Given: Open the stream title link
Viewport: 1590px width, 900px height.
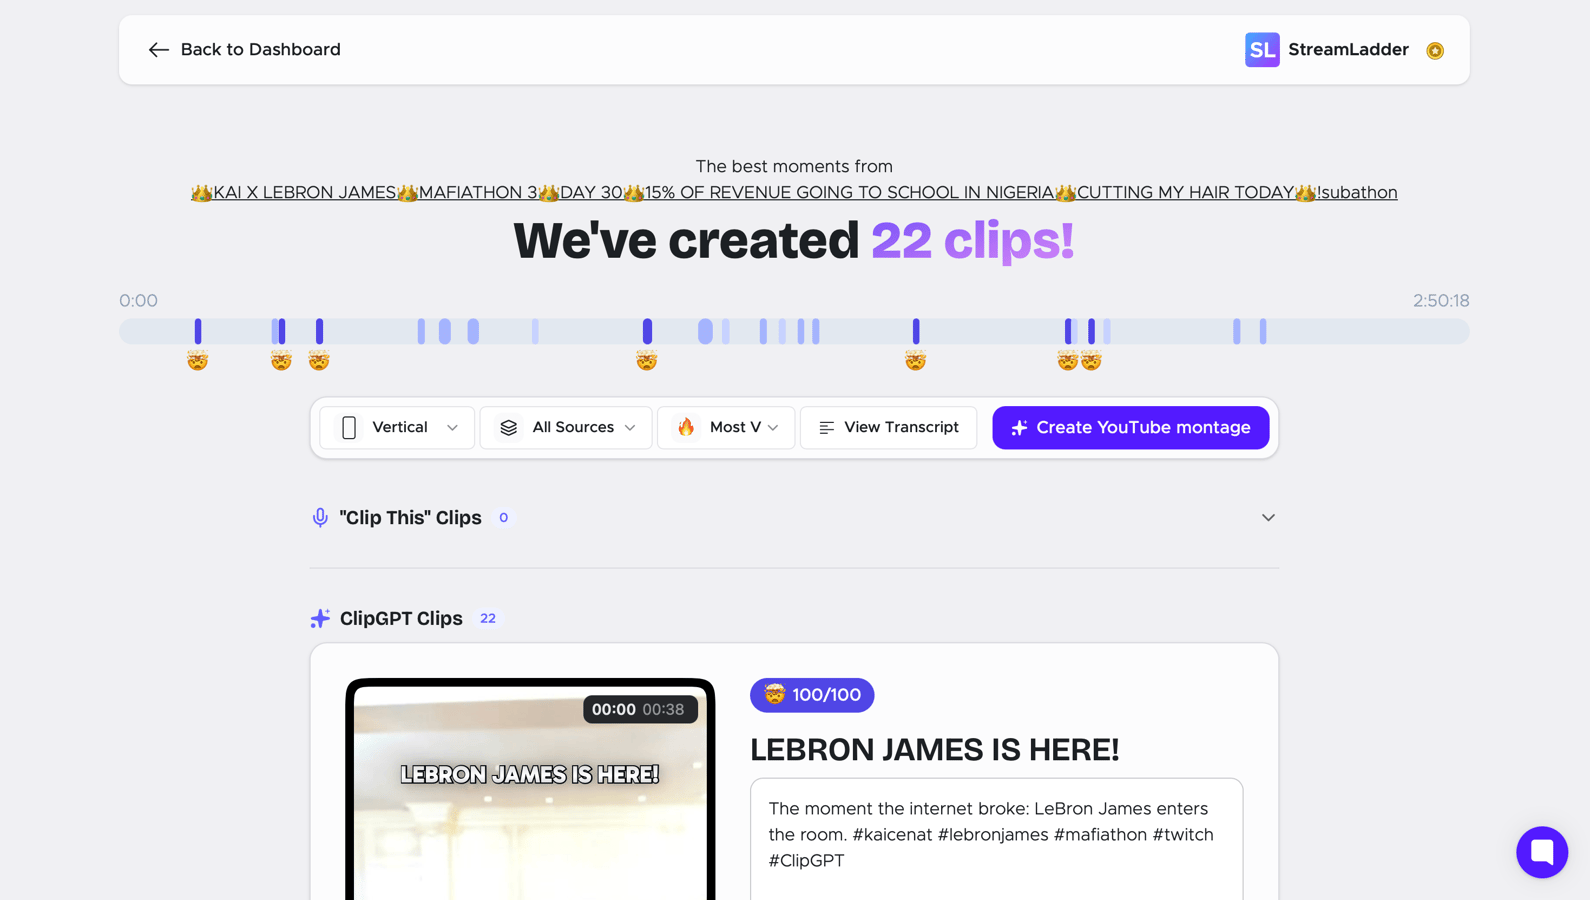Looking at the screenshot, I should (794, 193).
